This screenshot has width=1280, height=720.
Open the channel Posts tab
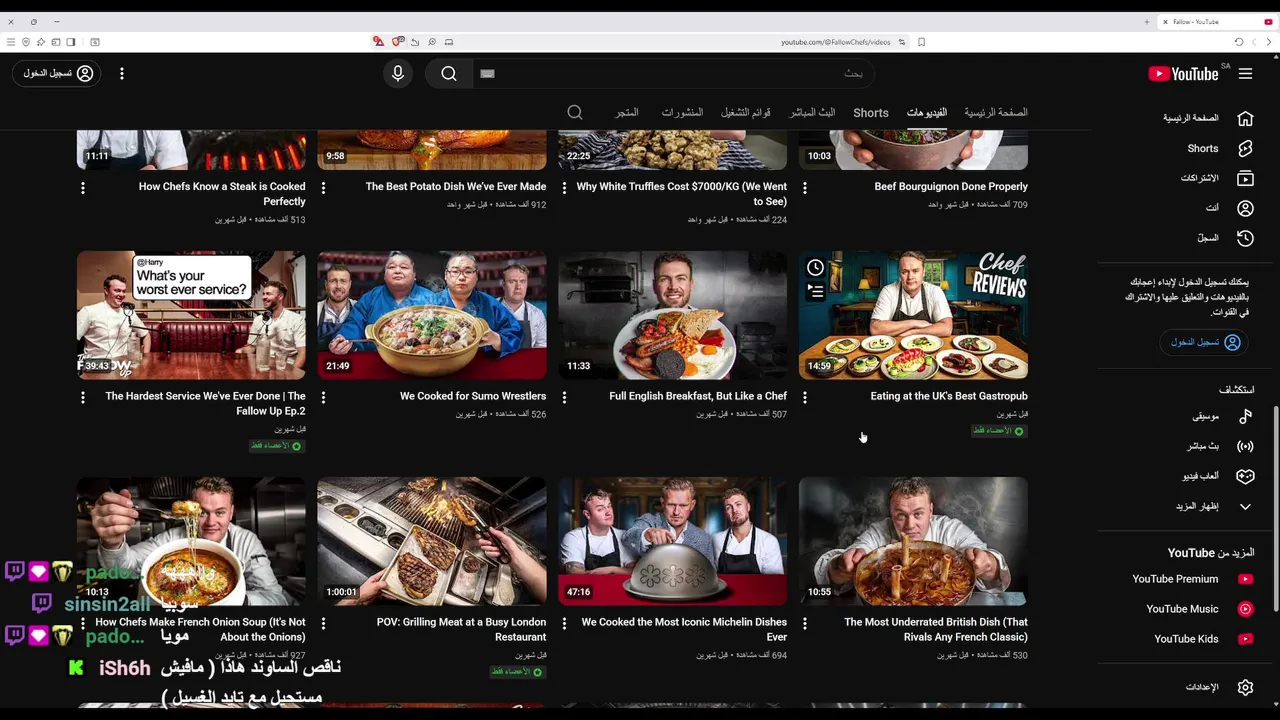point(682,112)
